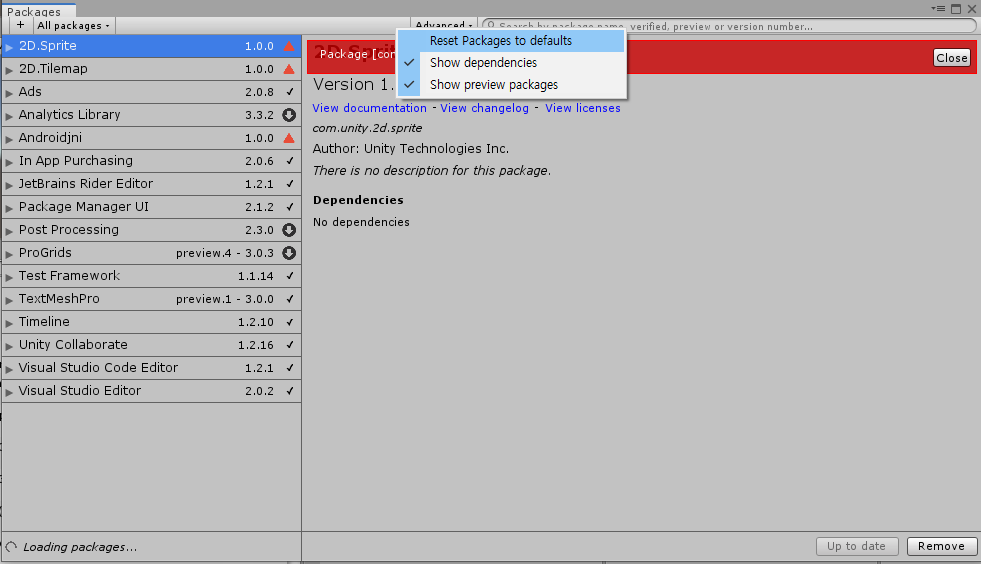Click the plus icon to add a package
981x564 pixels.
pyautogui.click(x=21, y=25)
